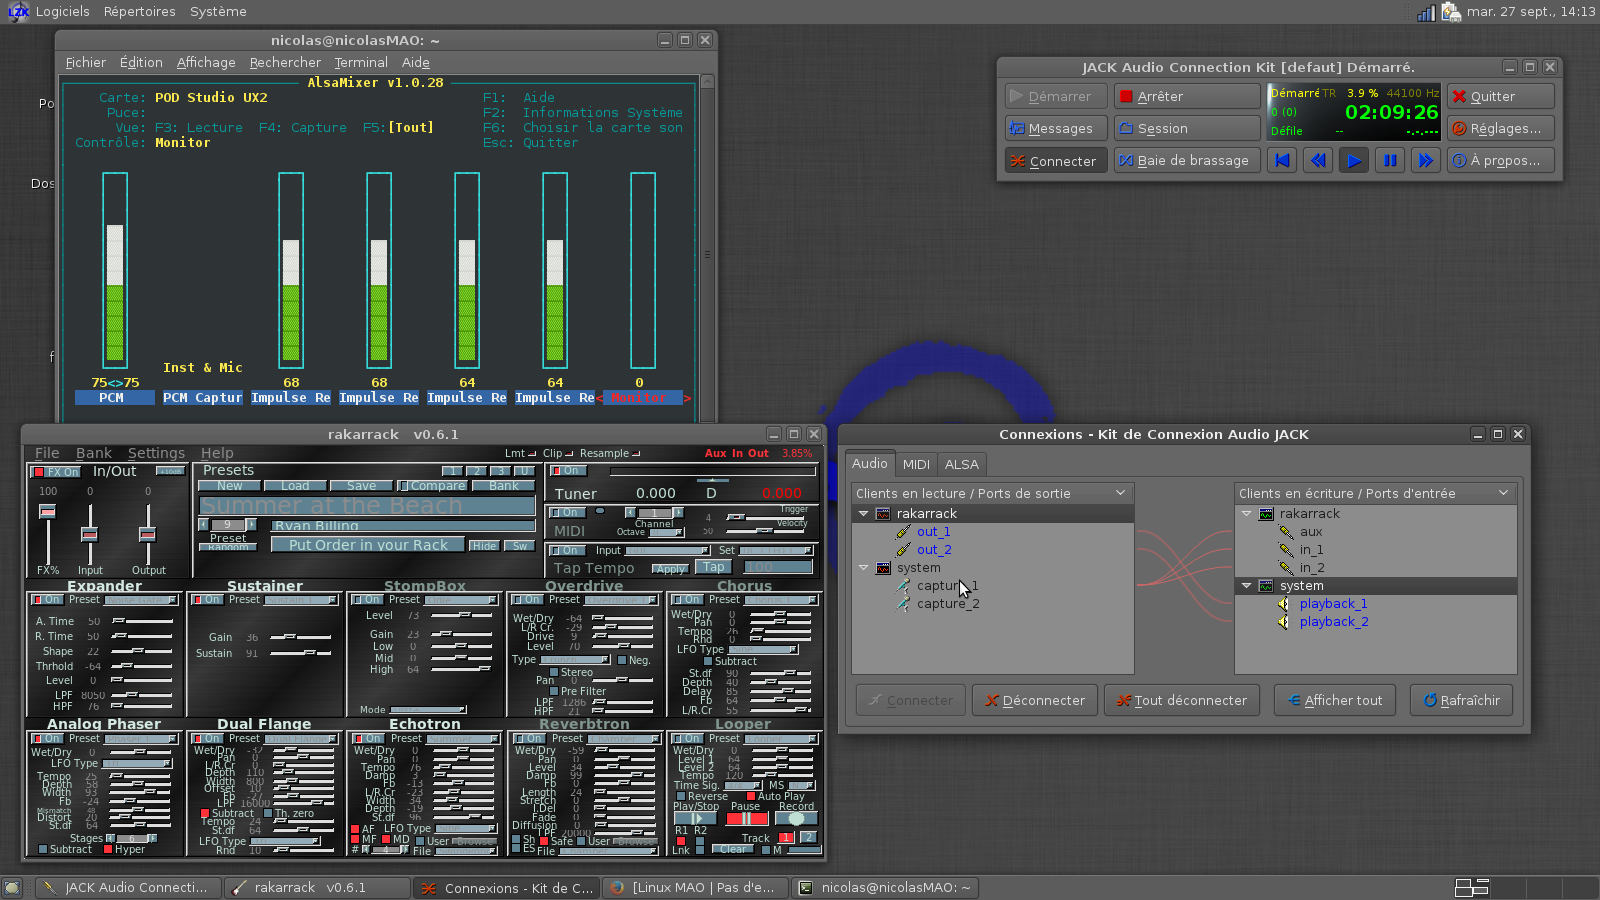Switch to the MIDI connections tab

[x=916, y=464]
